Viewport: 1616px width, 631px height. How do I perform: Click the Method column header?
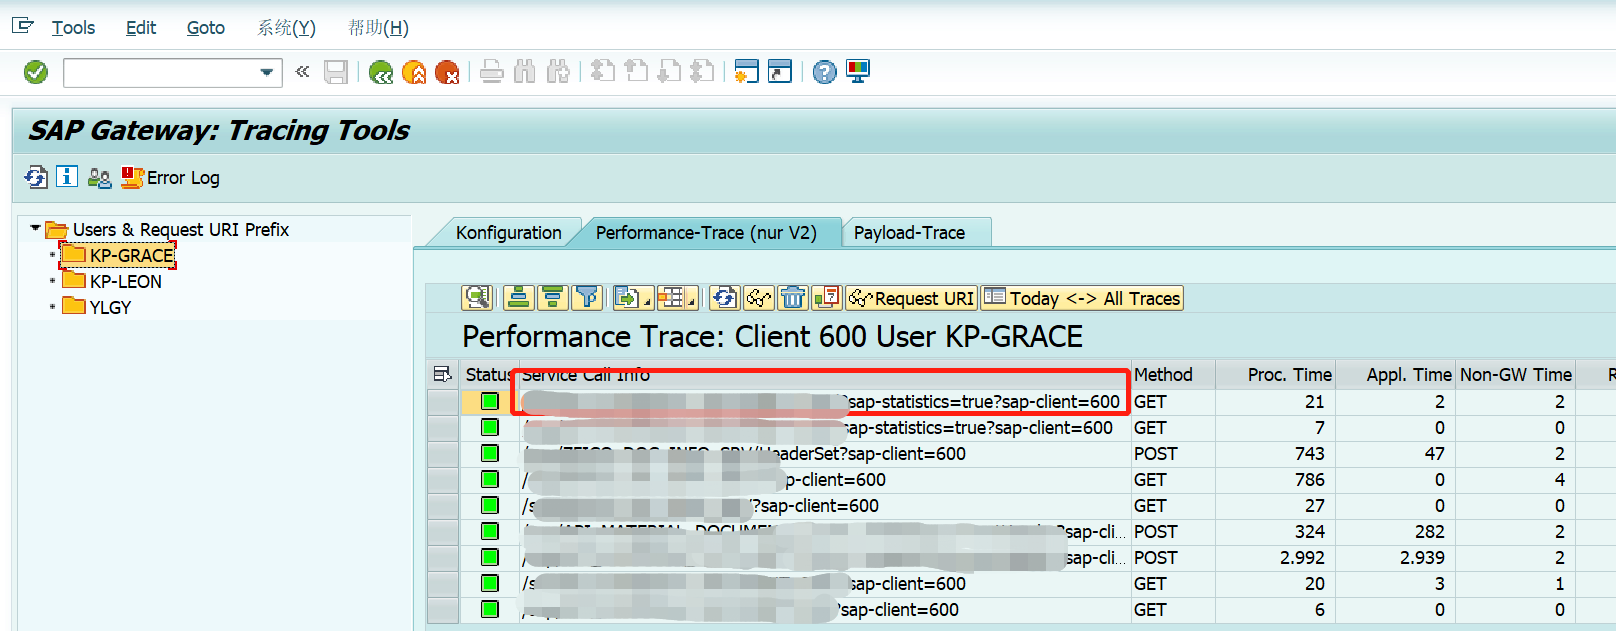click(1173, 374)
